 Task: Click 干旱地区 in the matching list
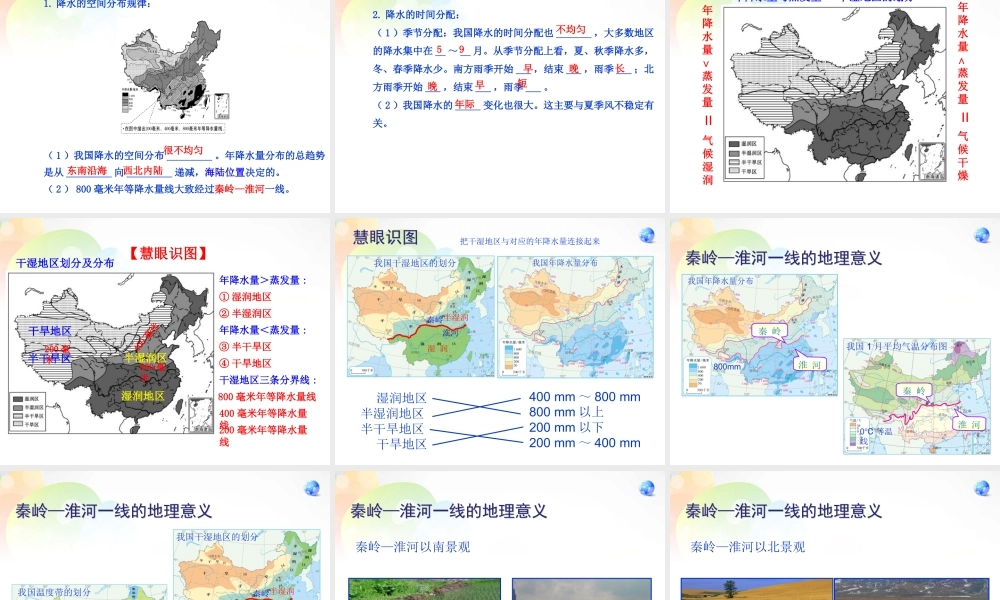tap(401, 444)
